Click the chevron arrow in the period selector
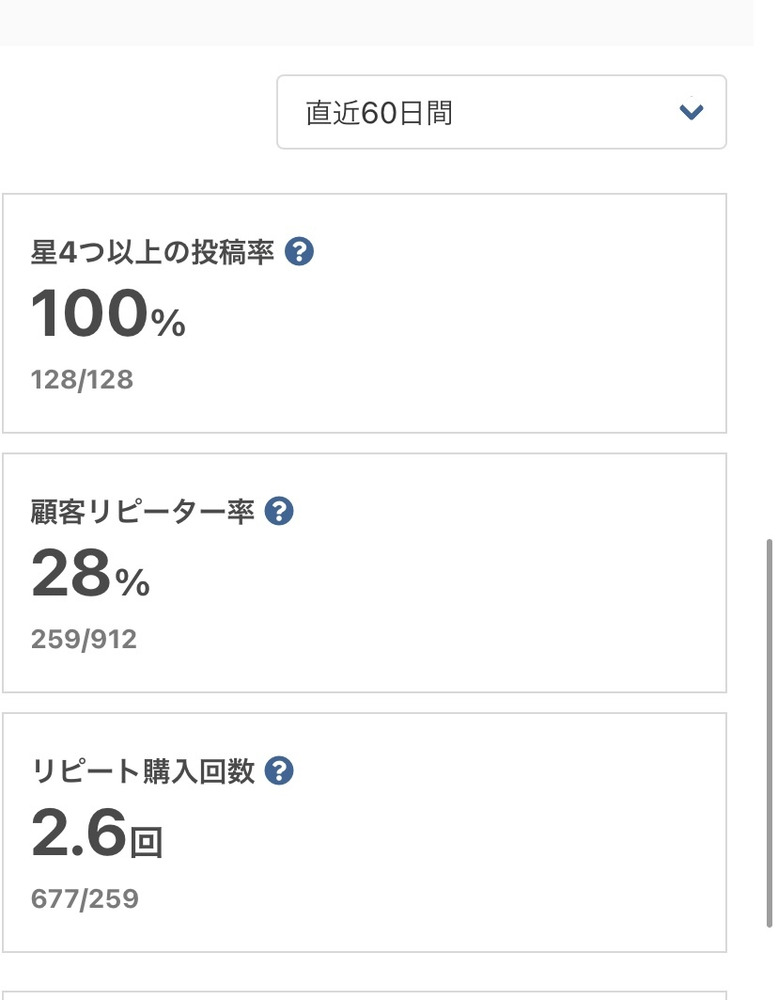Image resolution: width=778 pixels, height=1000 pixels. [691, 112]
